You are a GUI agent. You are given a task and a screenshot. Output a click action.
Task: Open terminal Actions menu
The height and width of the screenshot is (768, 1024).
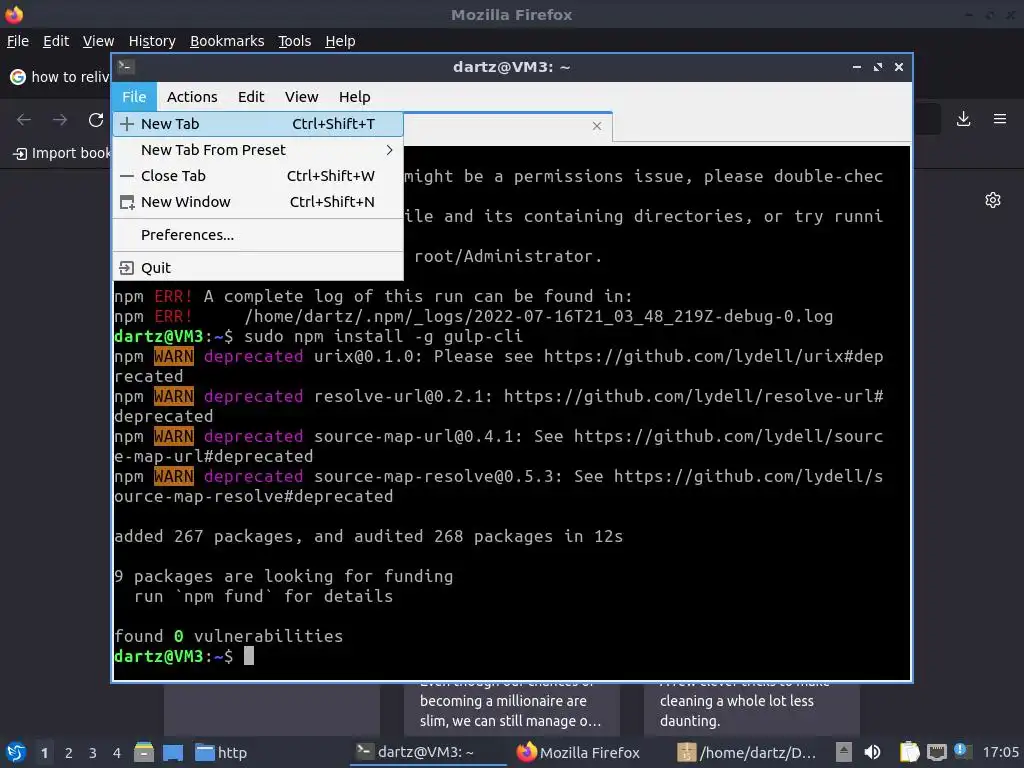pos(192,97)
